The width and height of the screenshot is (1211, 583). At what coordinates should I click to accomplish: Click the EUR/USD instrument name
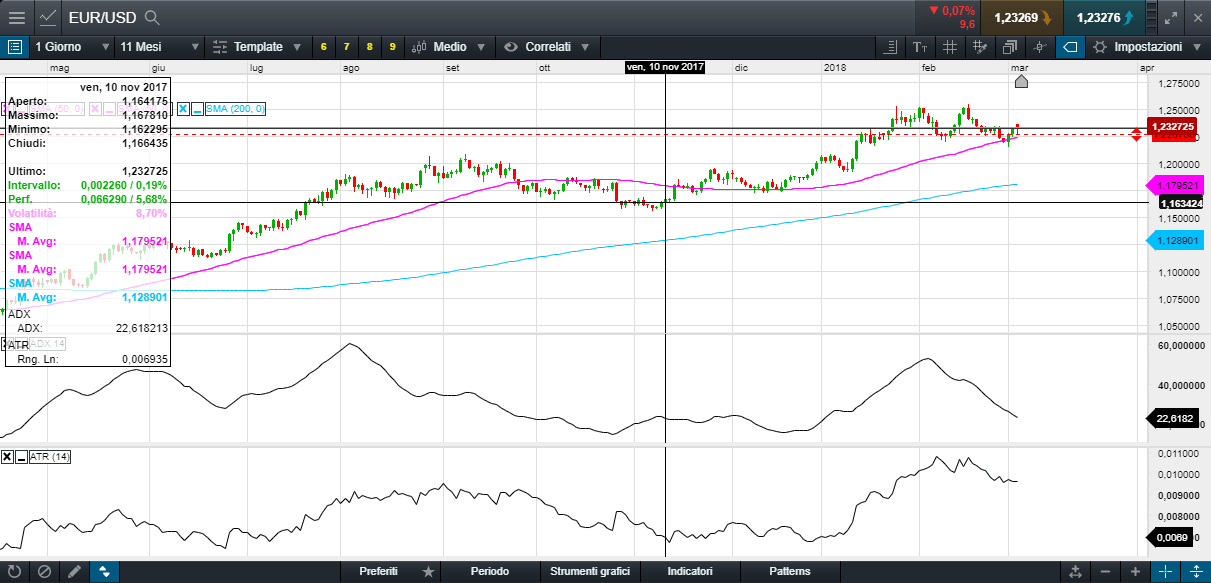tap(102, 17)
